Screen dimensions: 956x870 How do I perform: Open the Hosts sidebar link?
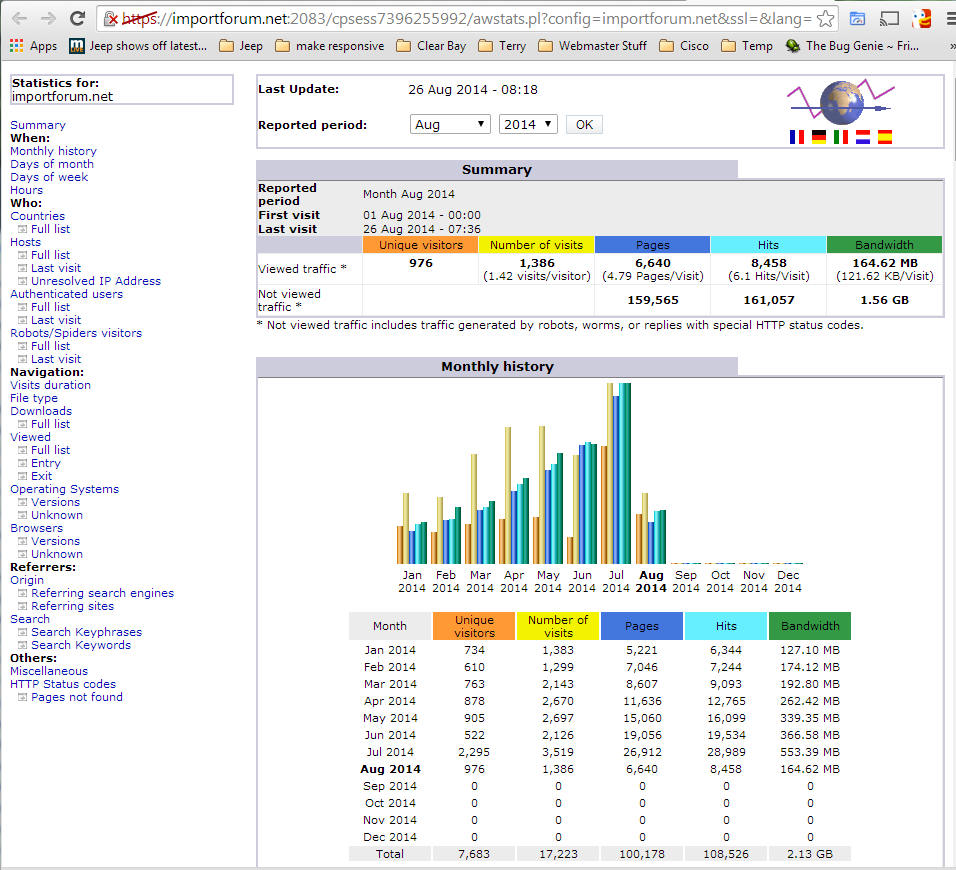[26, 242]
